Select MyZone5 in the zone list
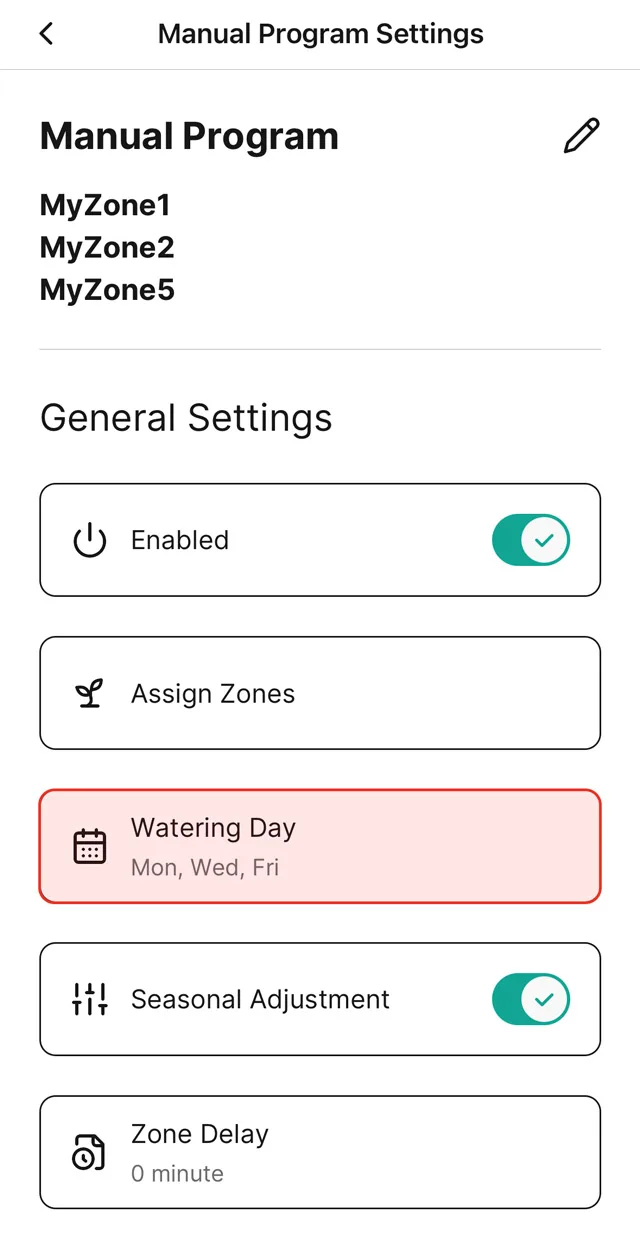 pos(107,290)
